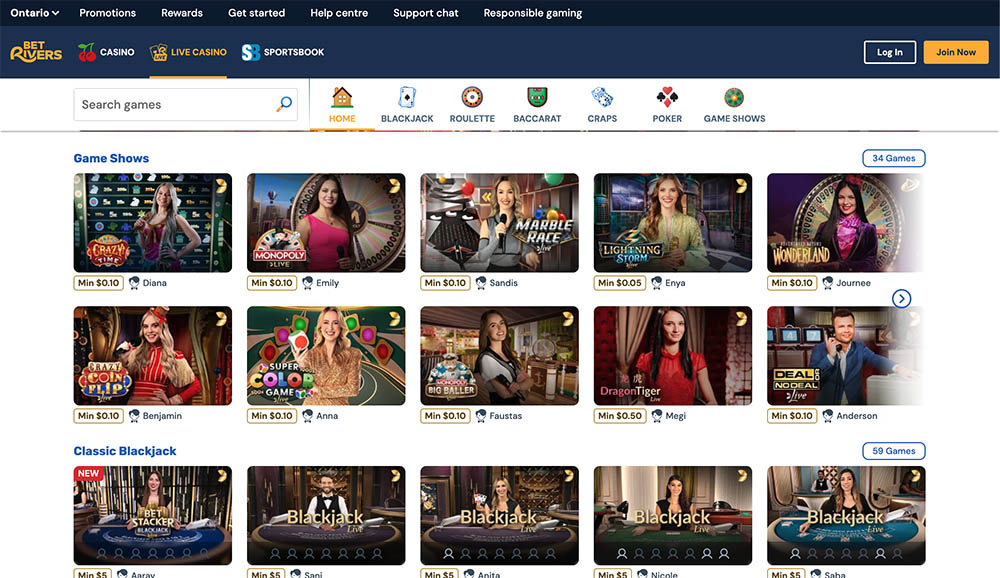This screenshot has width=1000, height=578.
Task: Open the Game Shows section heading
Action: [x=111, y=158]
